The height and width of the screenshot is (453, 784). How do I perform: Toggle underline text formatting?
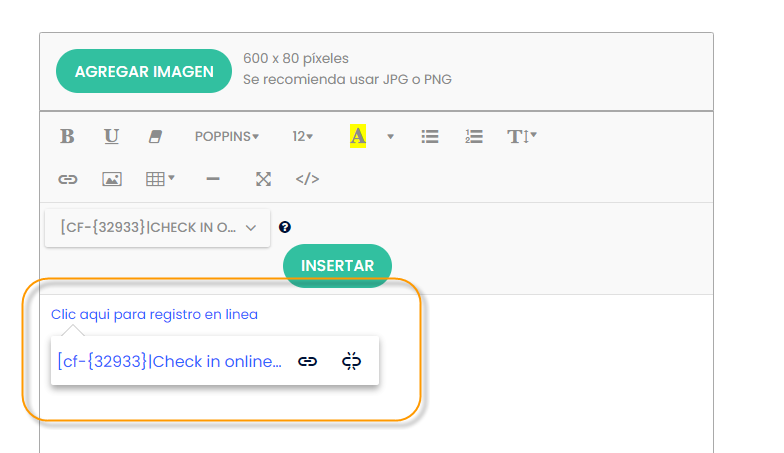click(111, 136)
